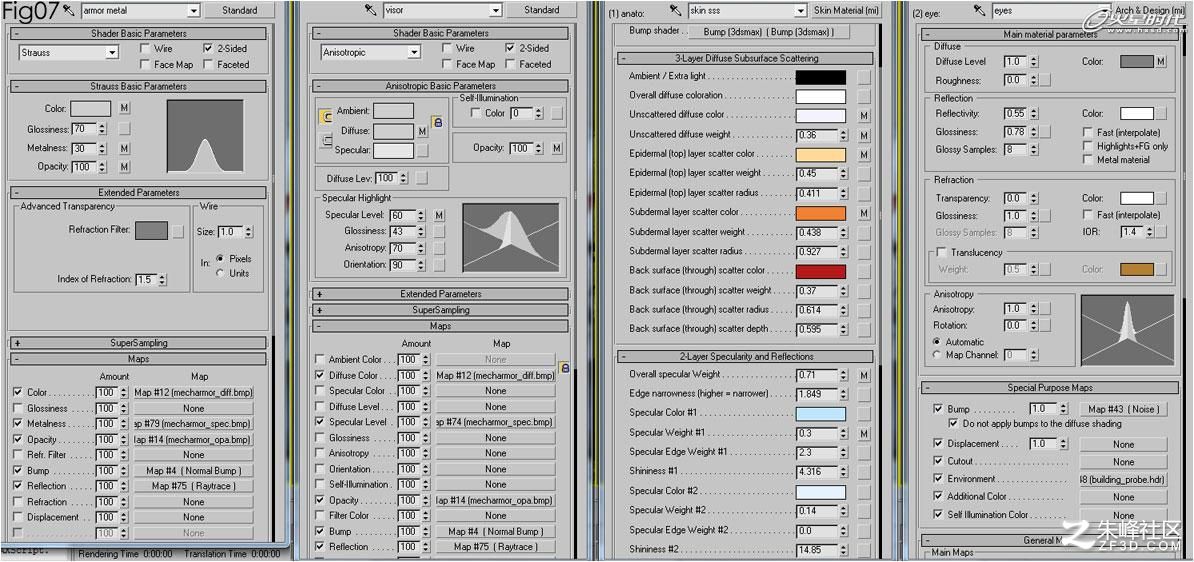Open Map #75 (Raytrace) in visor Maps

[496, 547]
